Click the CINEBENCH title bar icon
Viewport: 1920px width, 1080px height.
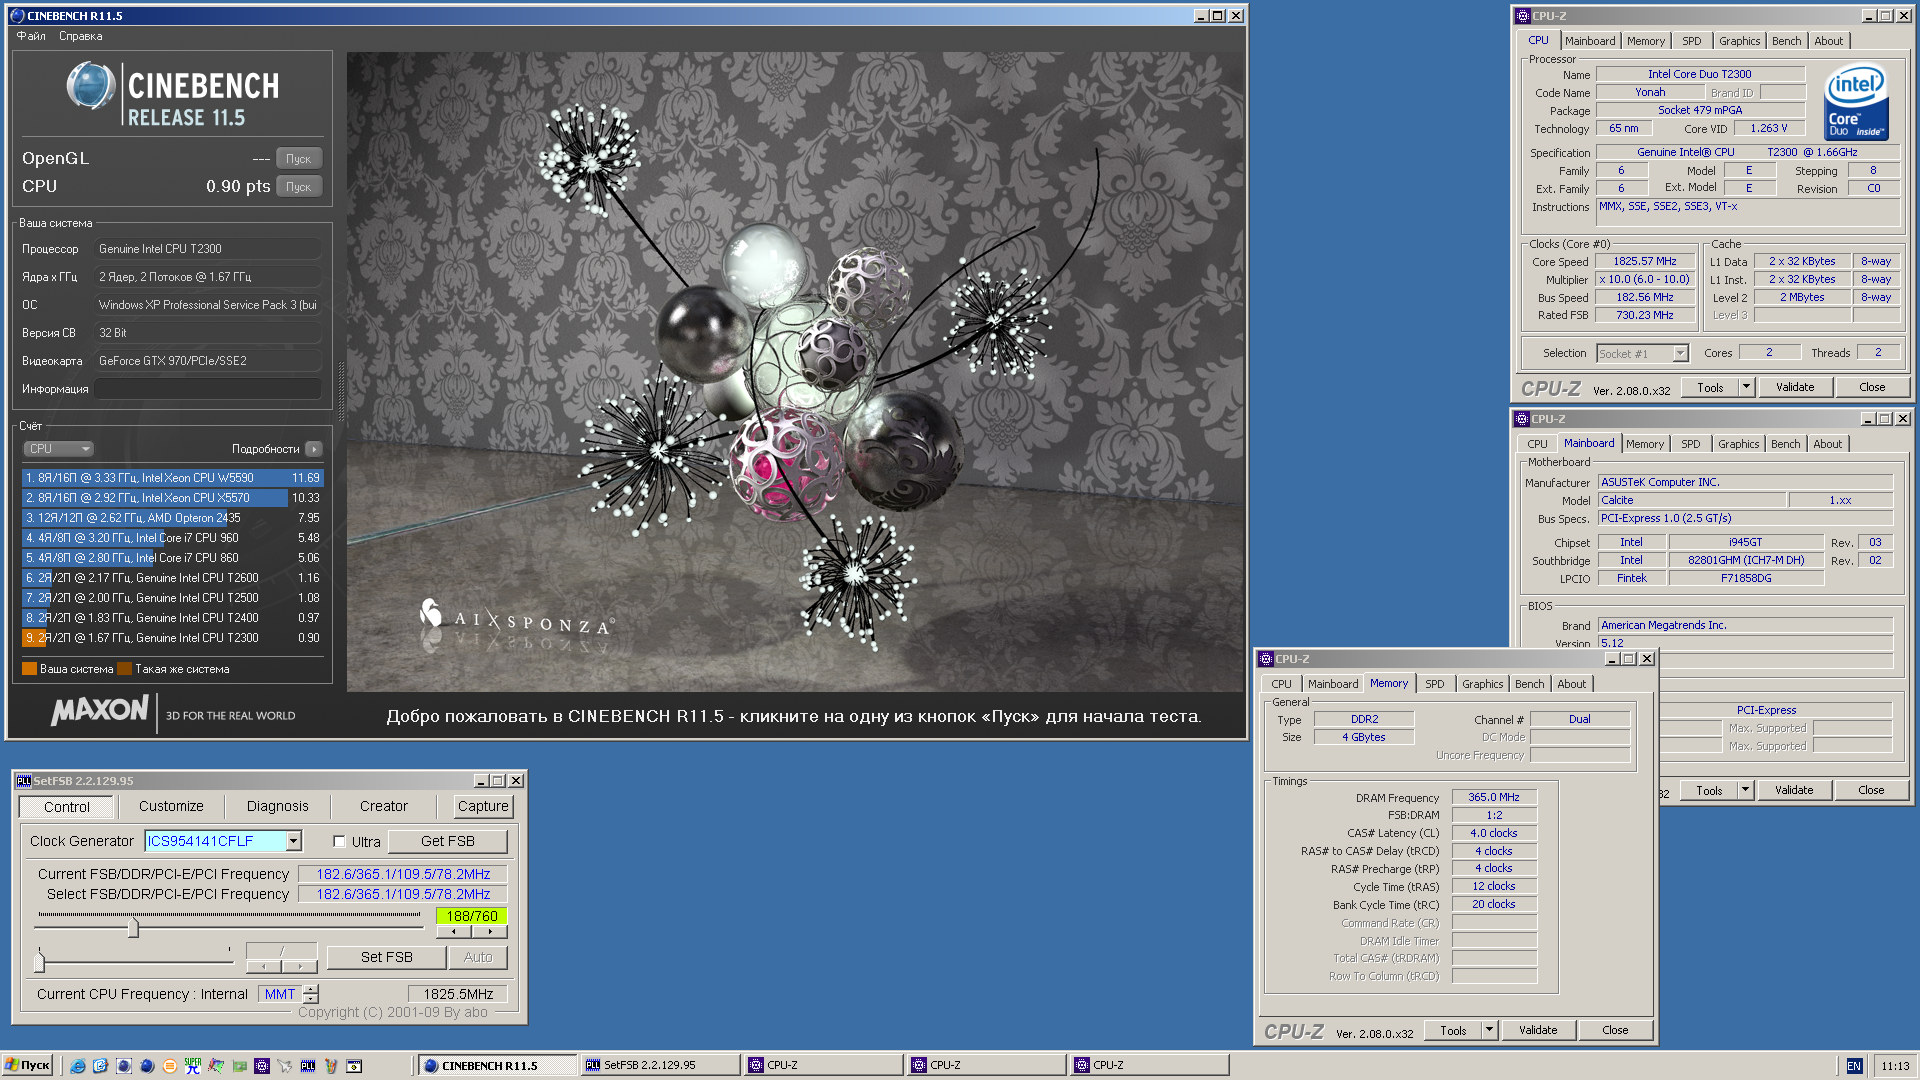[17, 16]
